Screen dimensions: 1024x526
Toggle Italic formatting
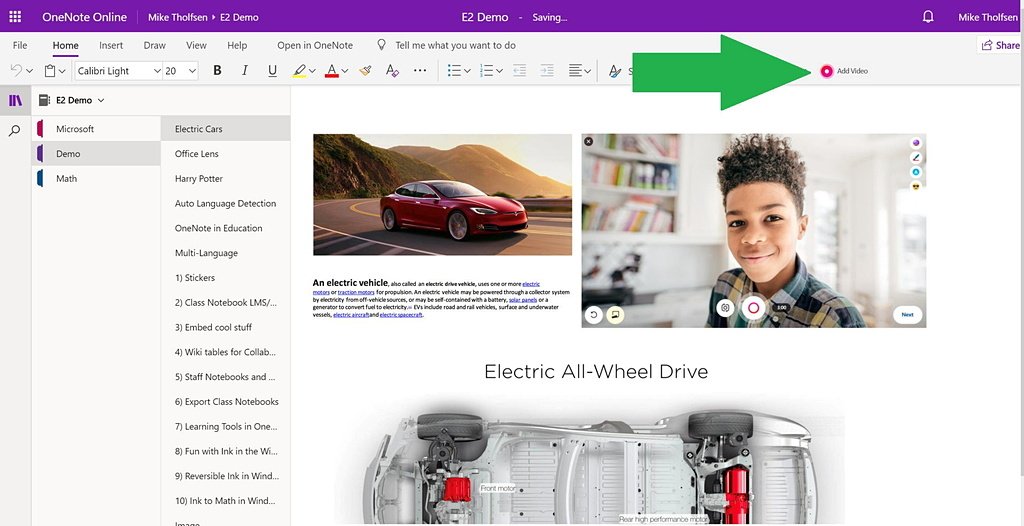(x=245, y=71)
